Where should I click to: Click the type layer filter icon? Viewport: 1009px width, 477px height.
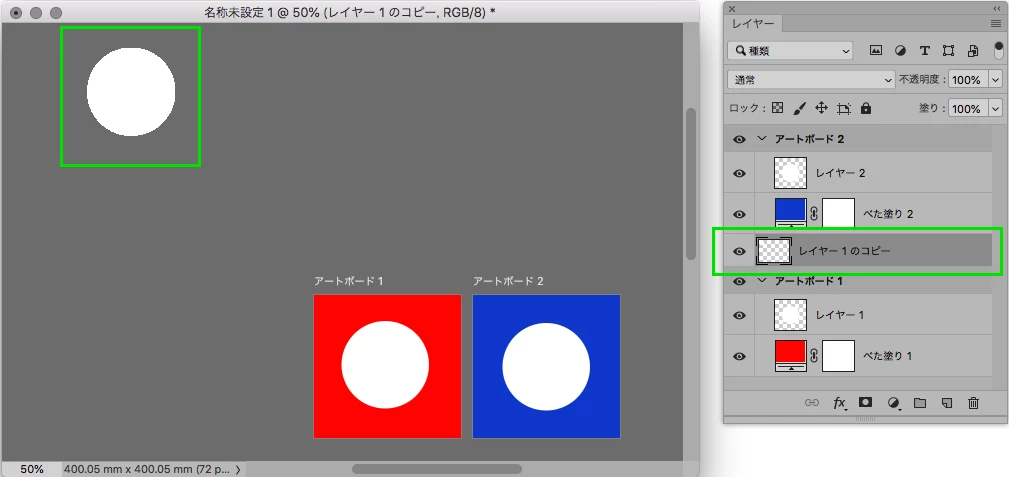coord(925,50)
